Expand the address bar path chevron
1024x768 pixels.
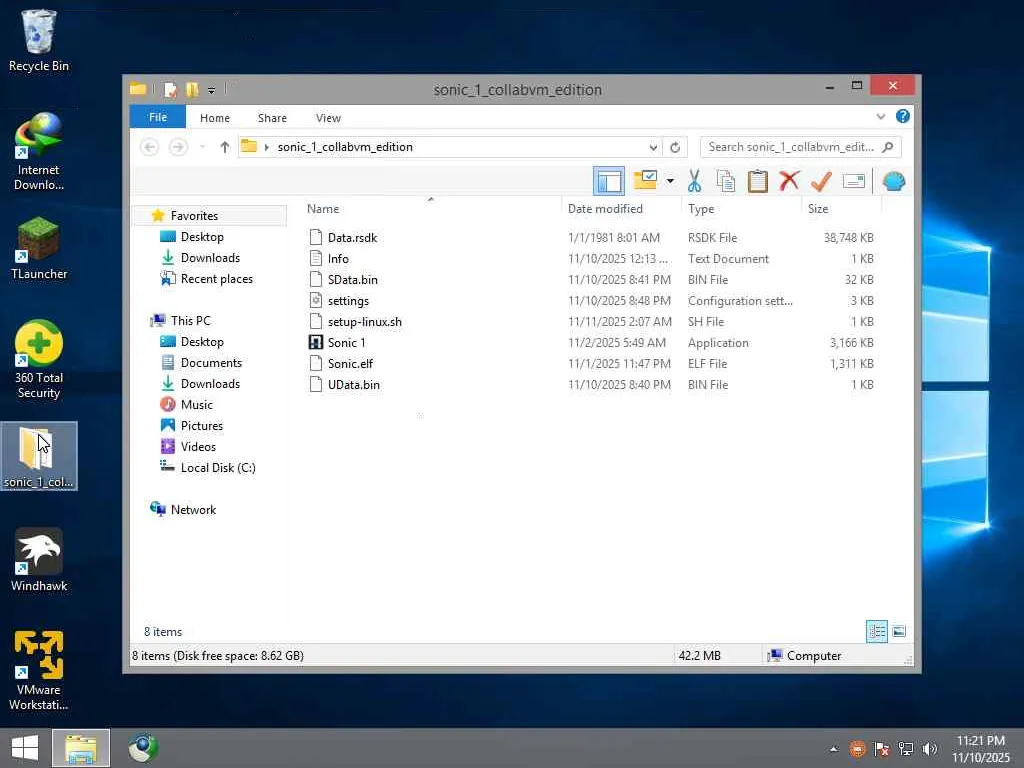coord(266,147)
